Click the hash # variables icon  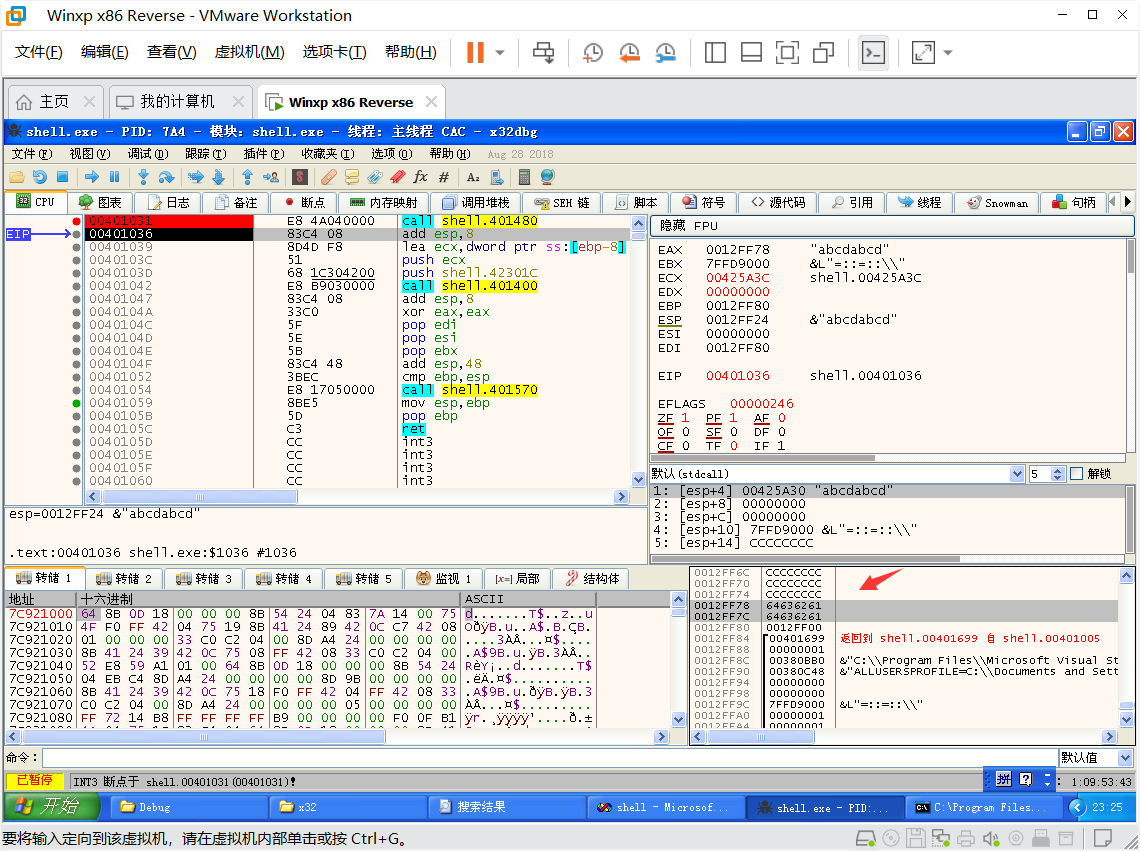tap(443, 177)
